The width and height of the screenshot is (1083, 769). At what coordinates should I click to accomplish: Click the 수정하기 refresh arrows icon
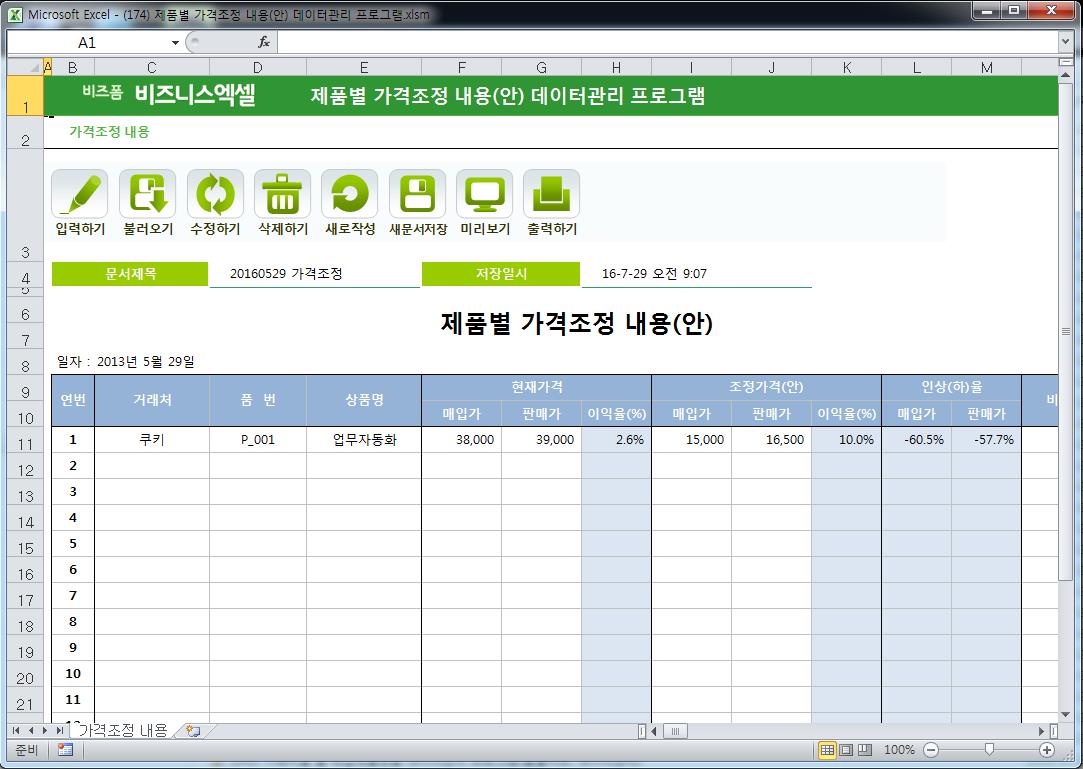(x=215, y=194)
